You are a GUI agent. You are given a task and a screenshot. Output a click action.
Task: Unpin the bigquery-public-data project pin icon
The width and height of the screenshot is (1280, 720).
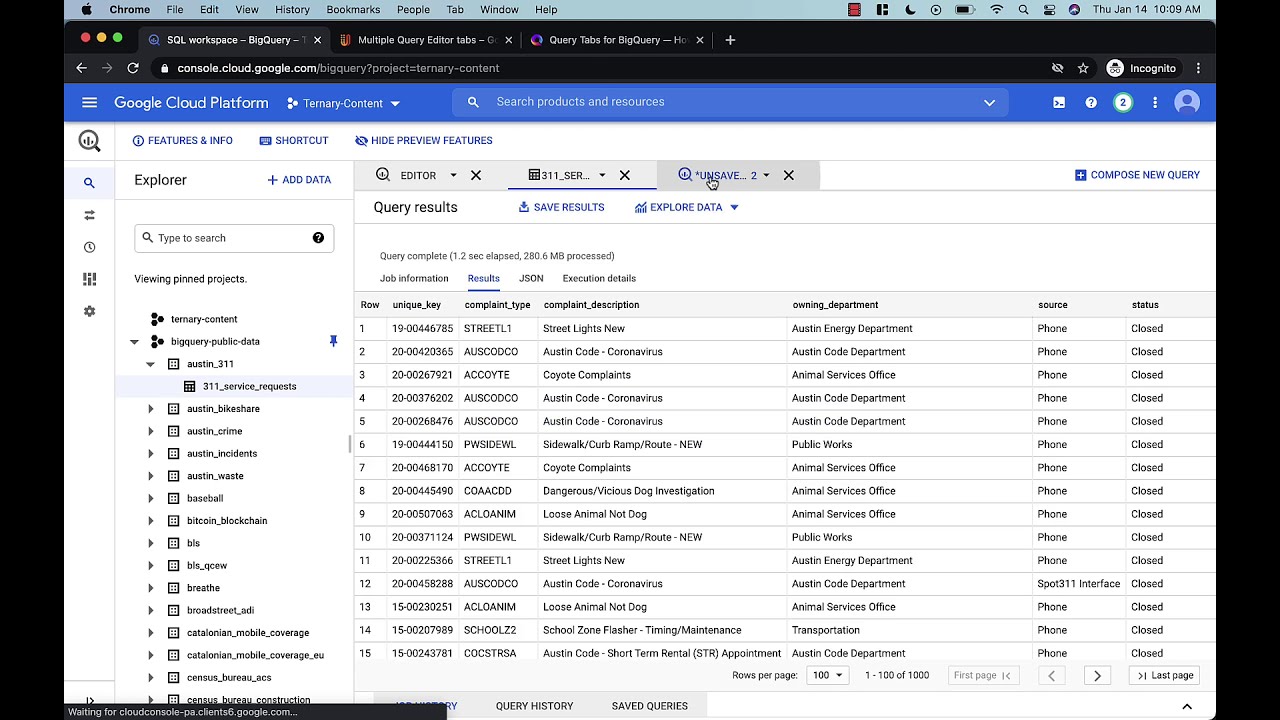click(x=334, y=341)
